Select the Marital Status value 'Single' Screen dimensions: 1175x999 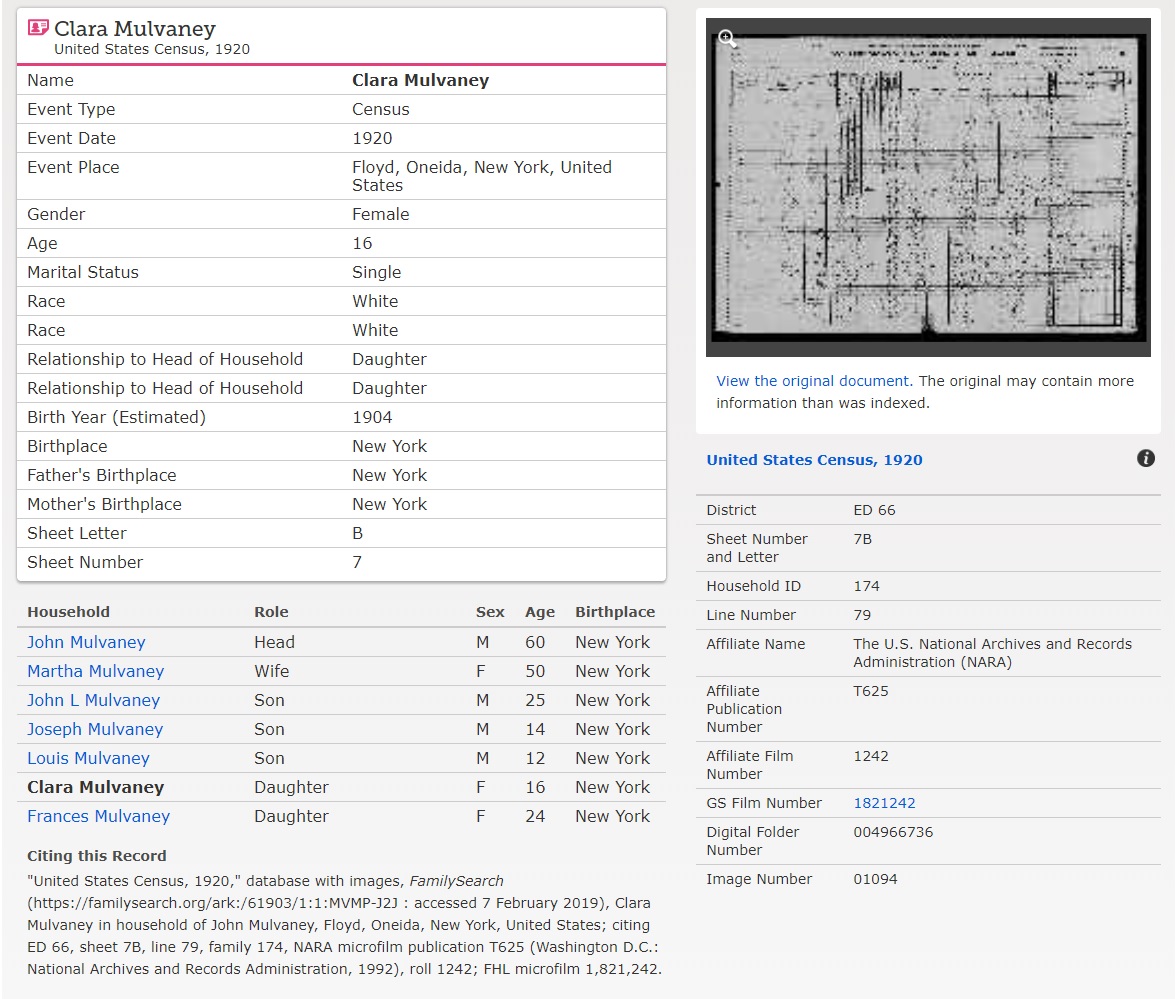(376, 272)
